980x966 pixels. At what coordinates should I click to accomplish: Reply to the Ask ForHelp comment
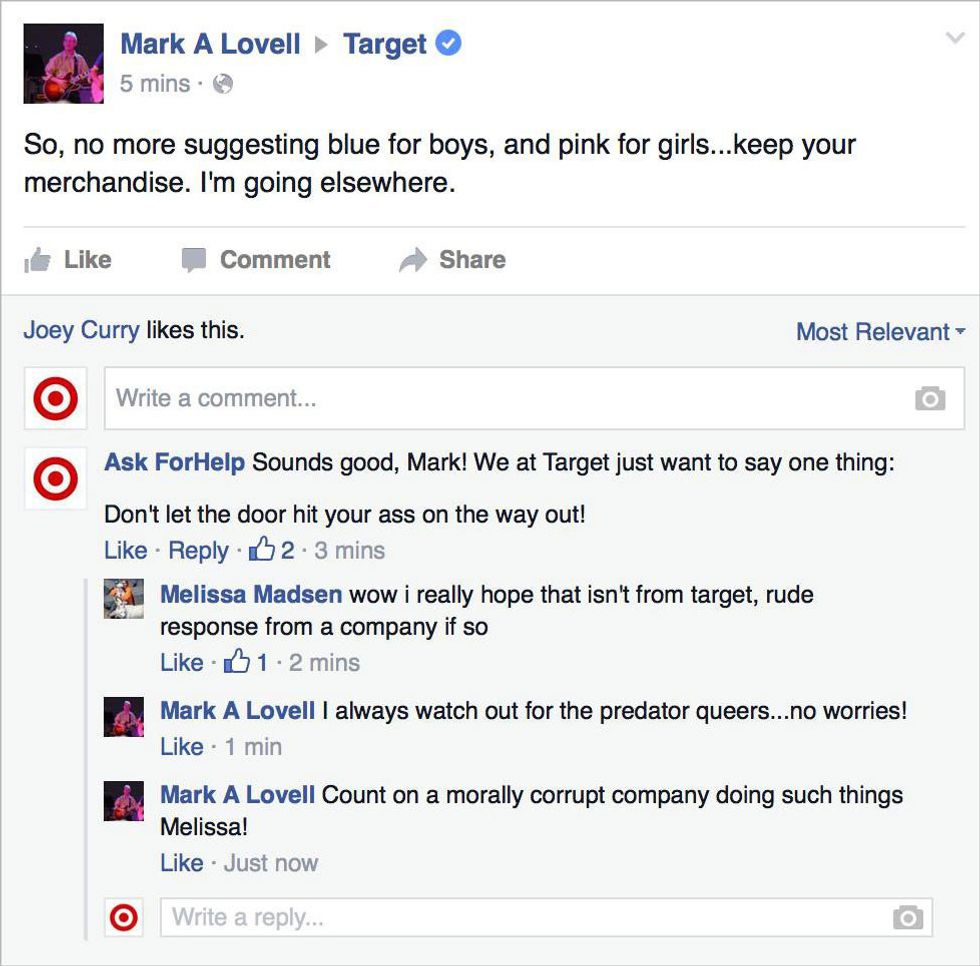(x=198, y=550)
